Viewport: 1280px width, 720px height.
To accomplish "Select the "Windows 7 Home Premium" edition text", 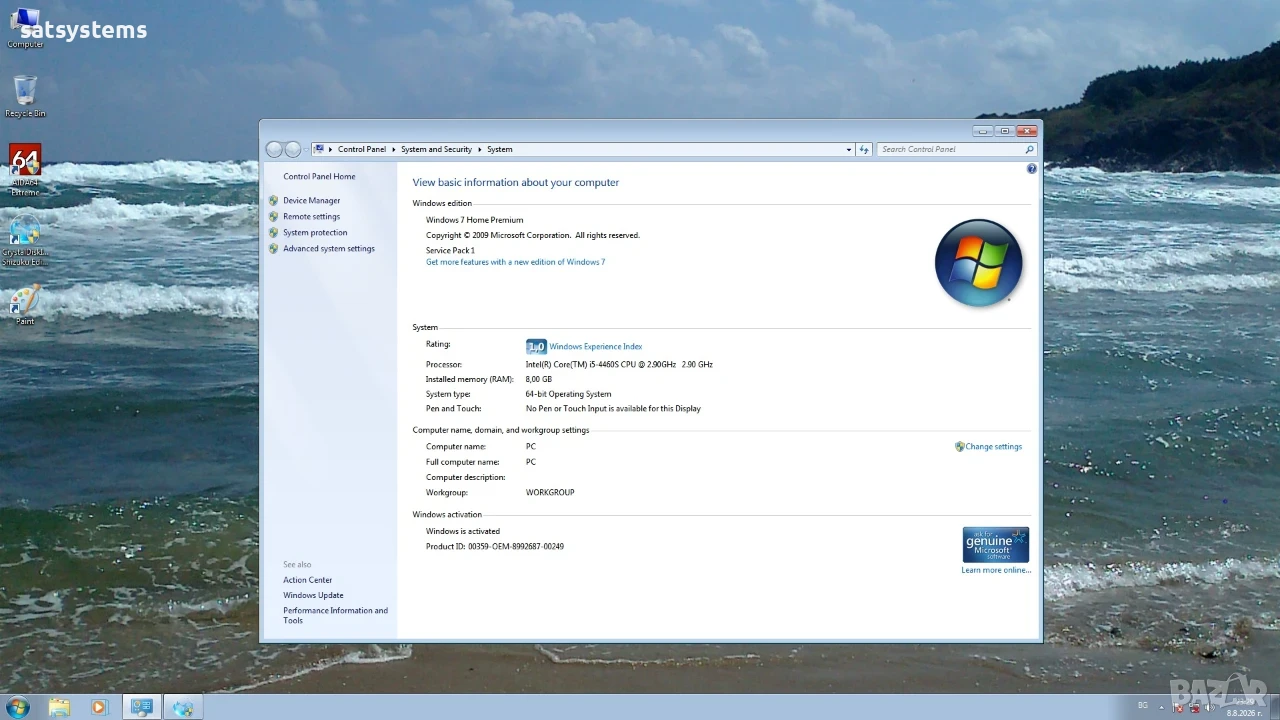I will click(474, 219).
